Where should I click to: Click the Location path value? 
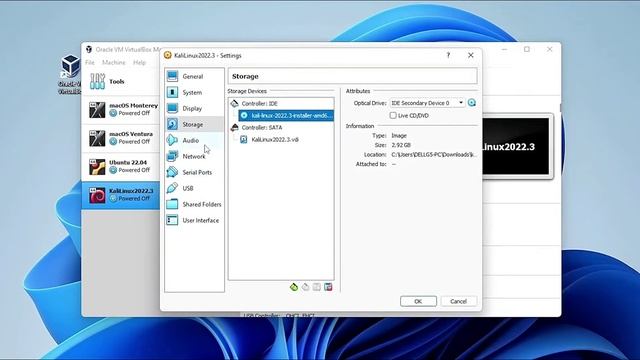(x=433, y=155)
